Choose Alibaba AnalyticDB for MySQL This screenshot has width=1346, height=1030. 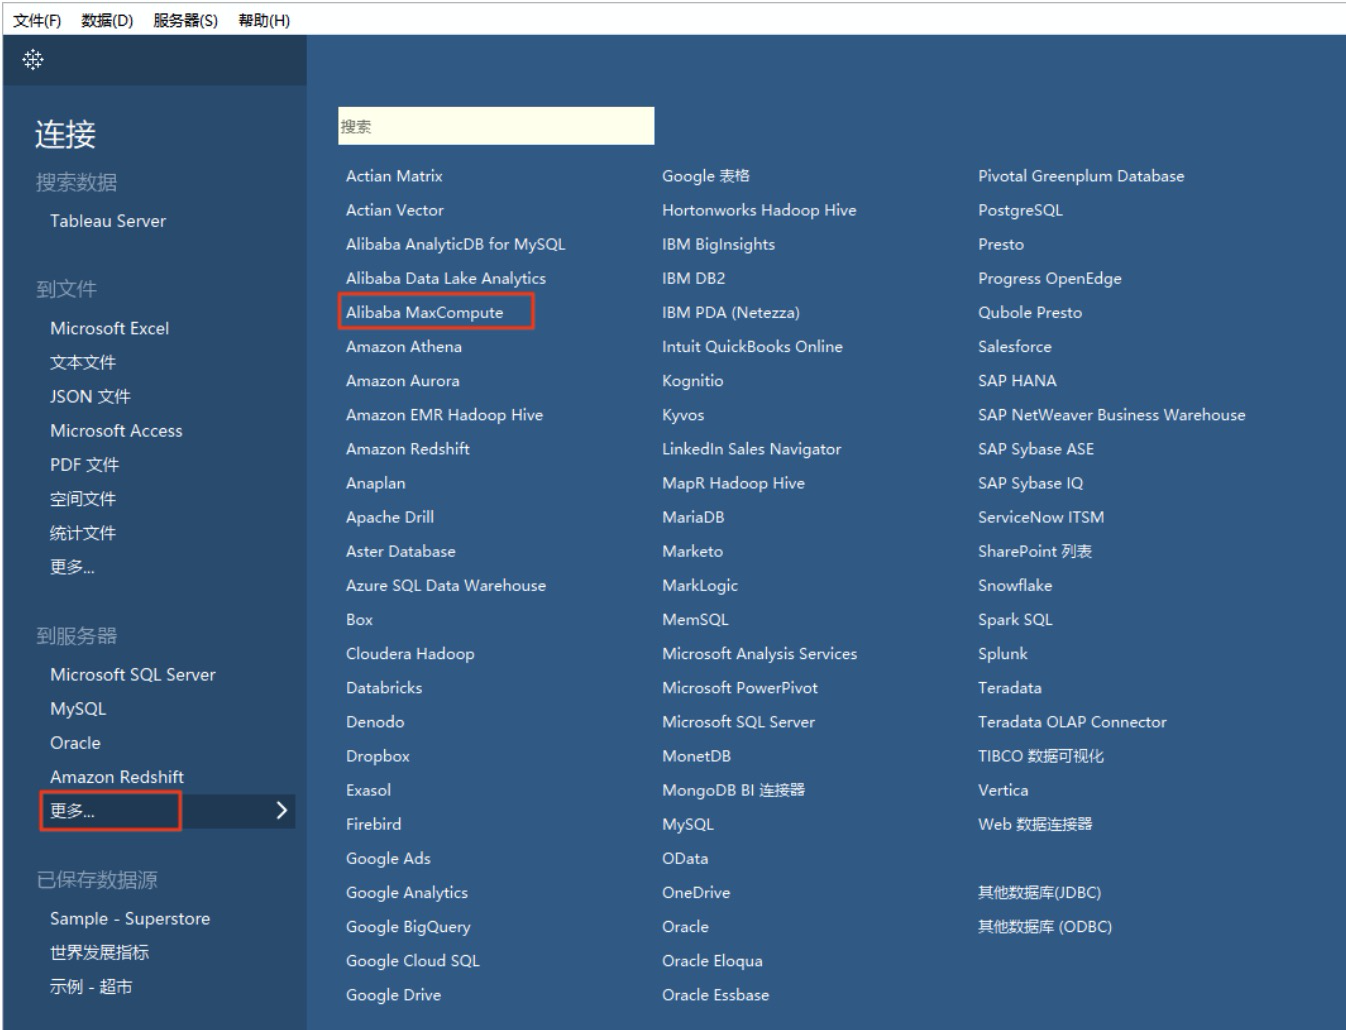455,244
